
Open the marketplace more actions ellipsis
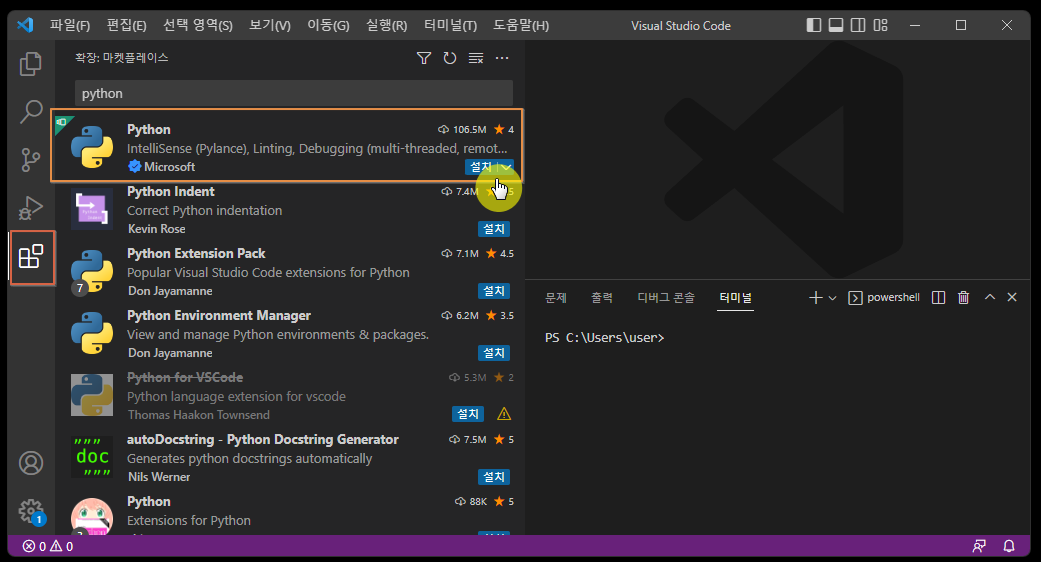[502, 58]
